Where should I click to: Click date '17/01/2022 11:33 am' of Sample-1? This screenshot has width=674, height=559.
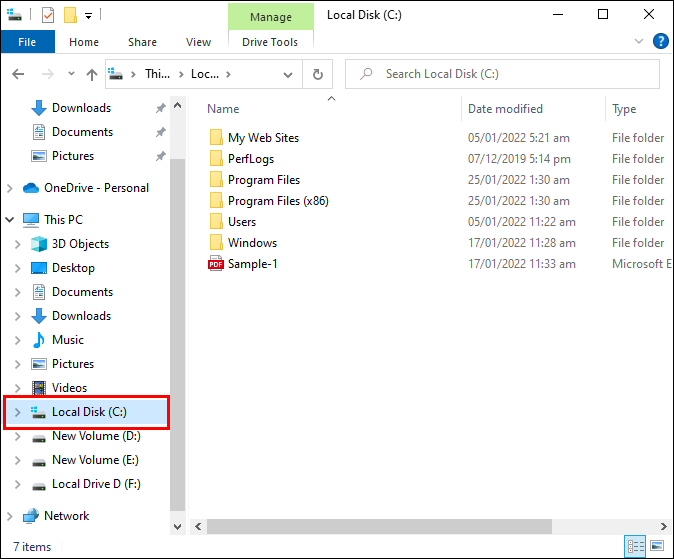pyautogui.click(x=521, y=264)
